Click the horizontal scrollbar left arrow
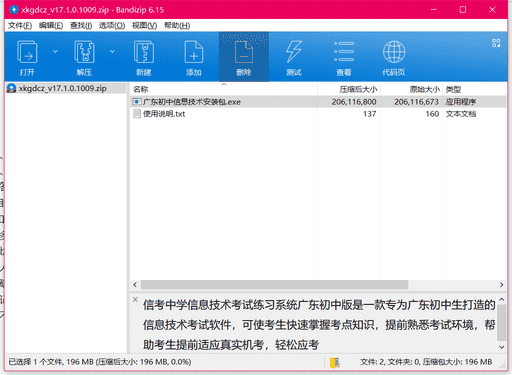This screenshot has width=512, height=375. (x=135, y=285)
